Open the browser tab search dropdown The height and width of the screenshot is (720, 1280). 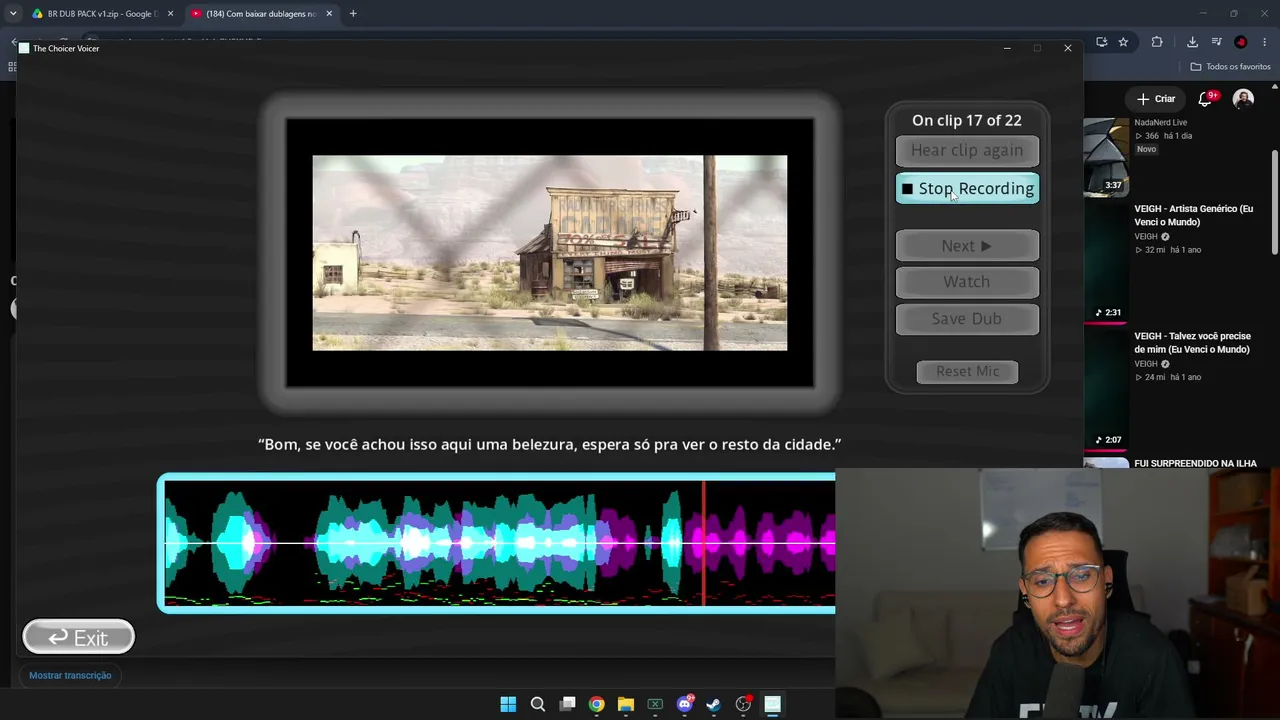(x=13, y=14)
